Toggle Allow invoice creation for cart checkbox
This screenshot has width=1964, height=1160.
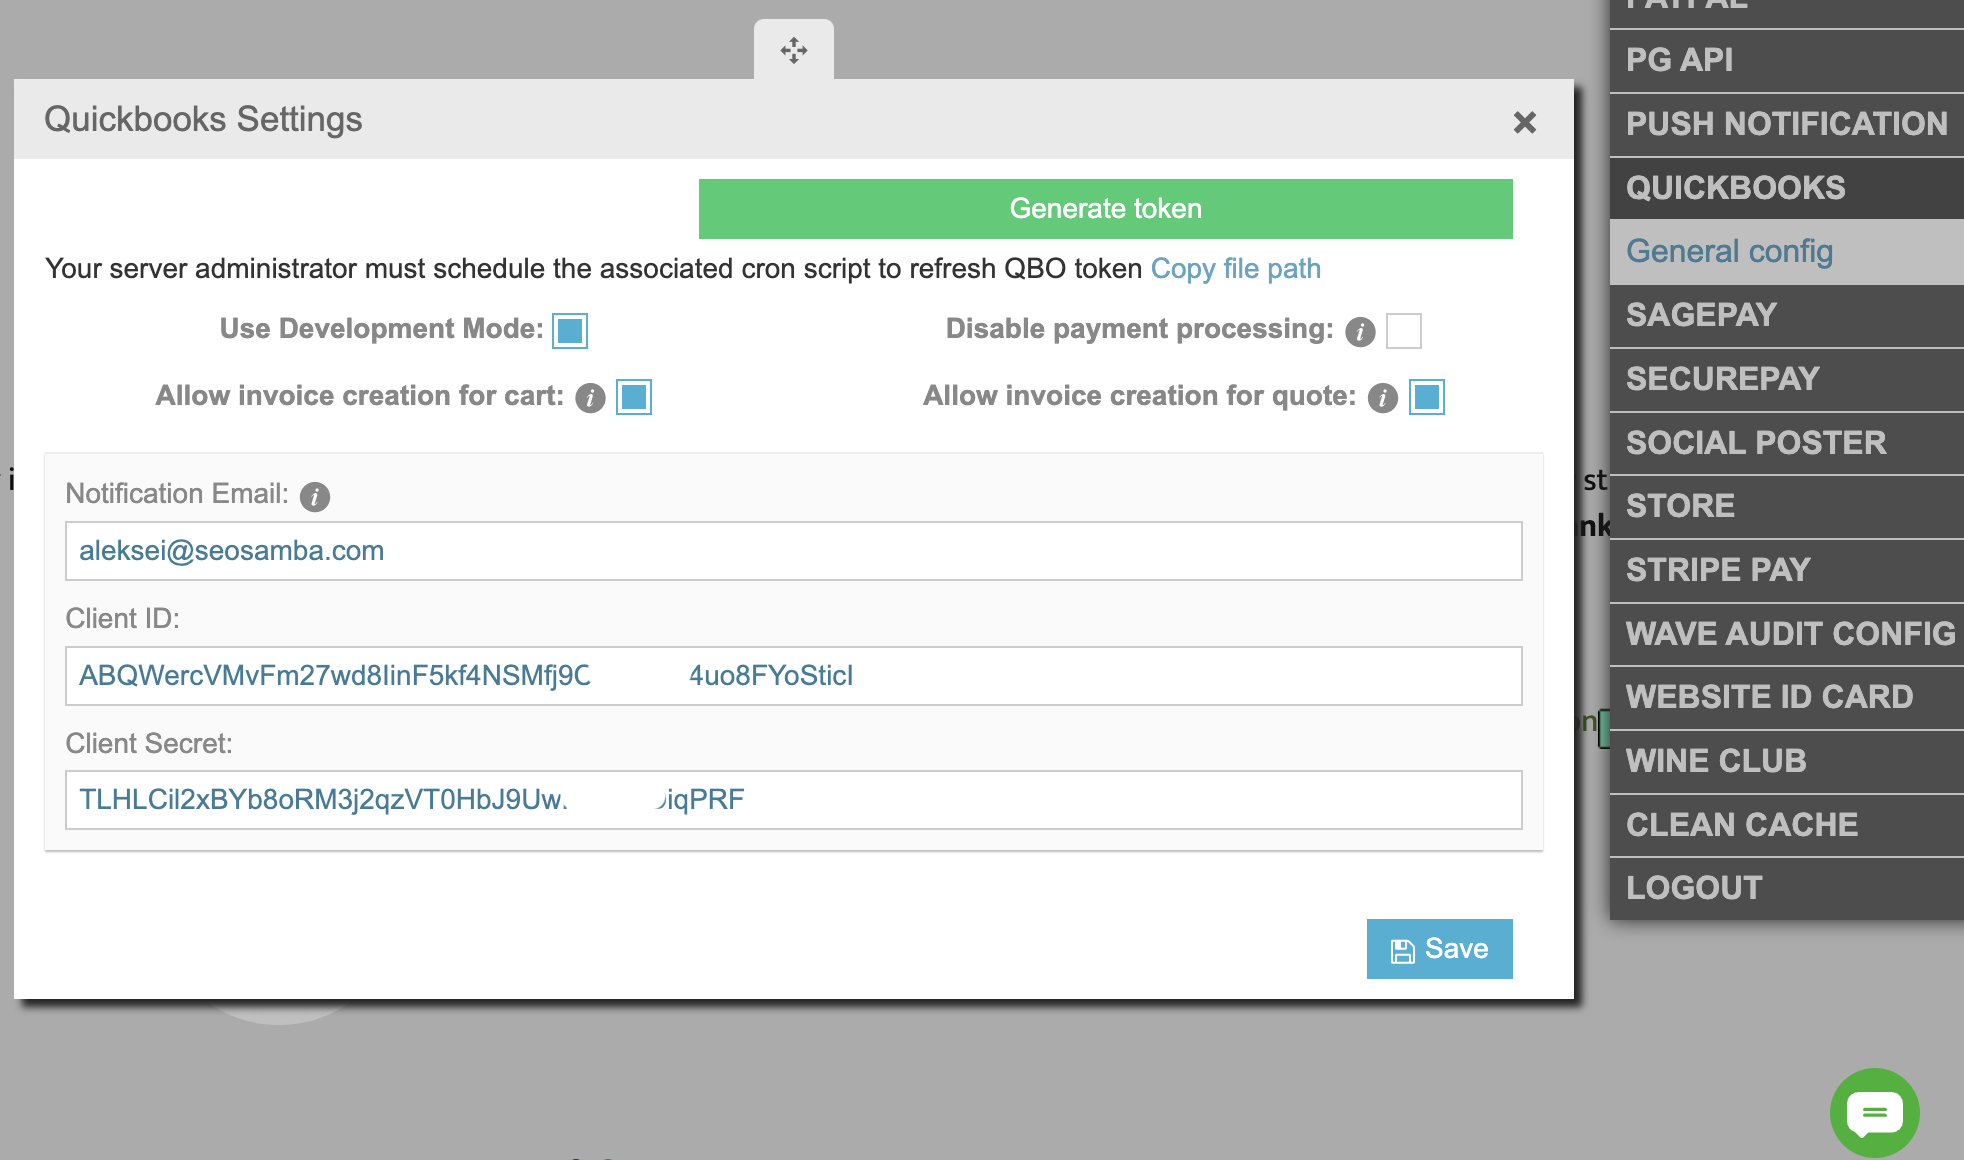(634, 397)
